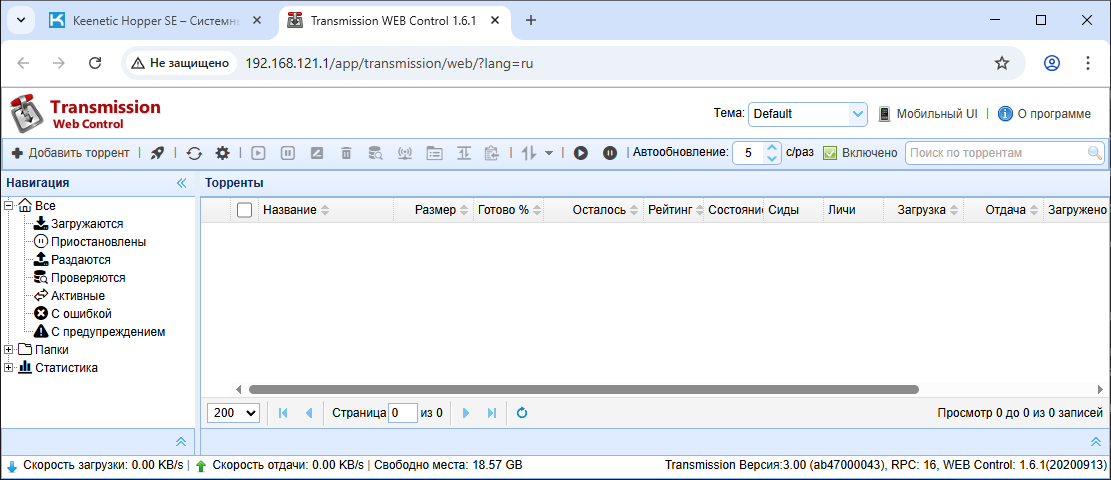Sort torrents by Название column header
This screenshot has width=1111, height=480.
point(289,210)
